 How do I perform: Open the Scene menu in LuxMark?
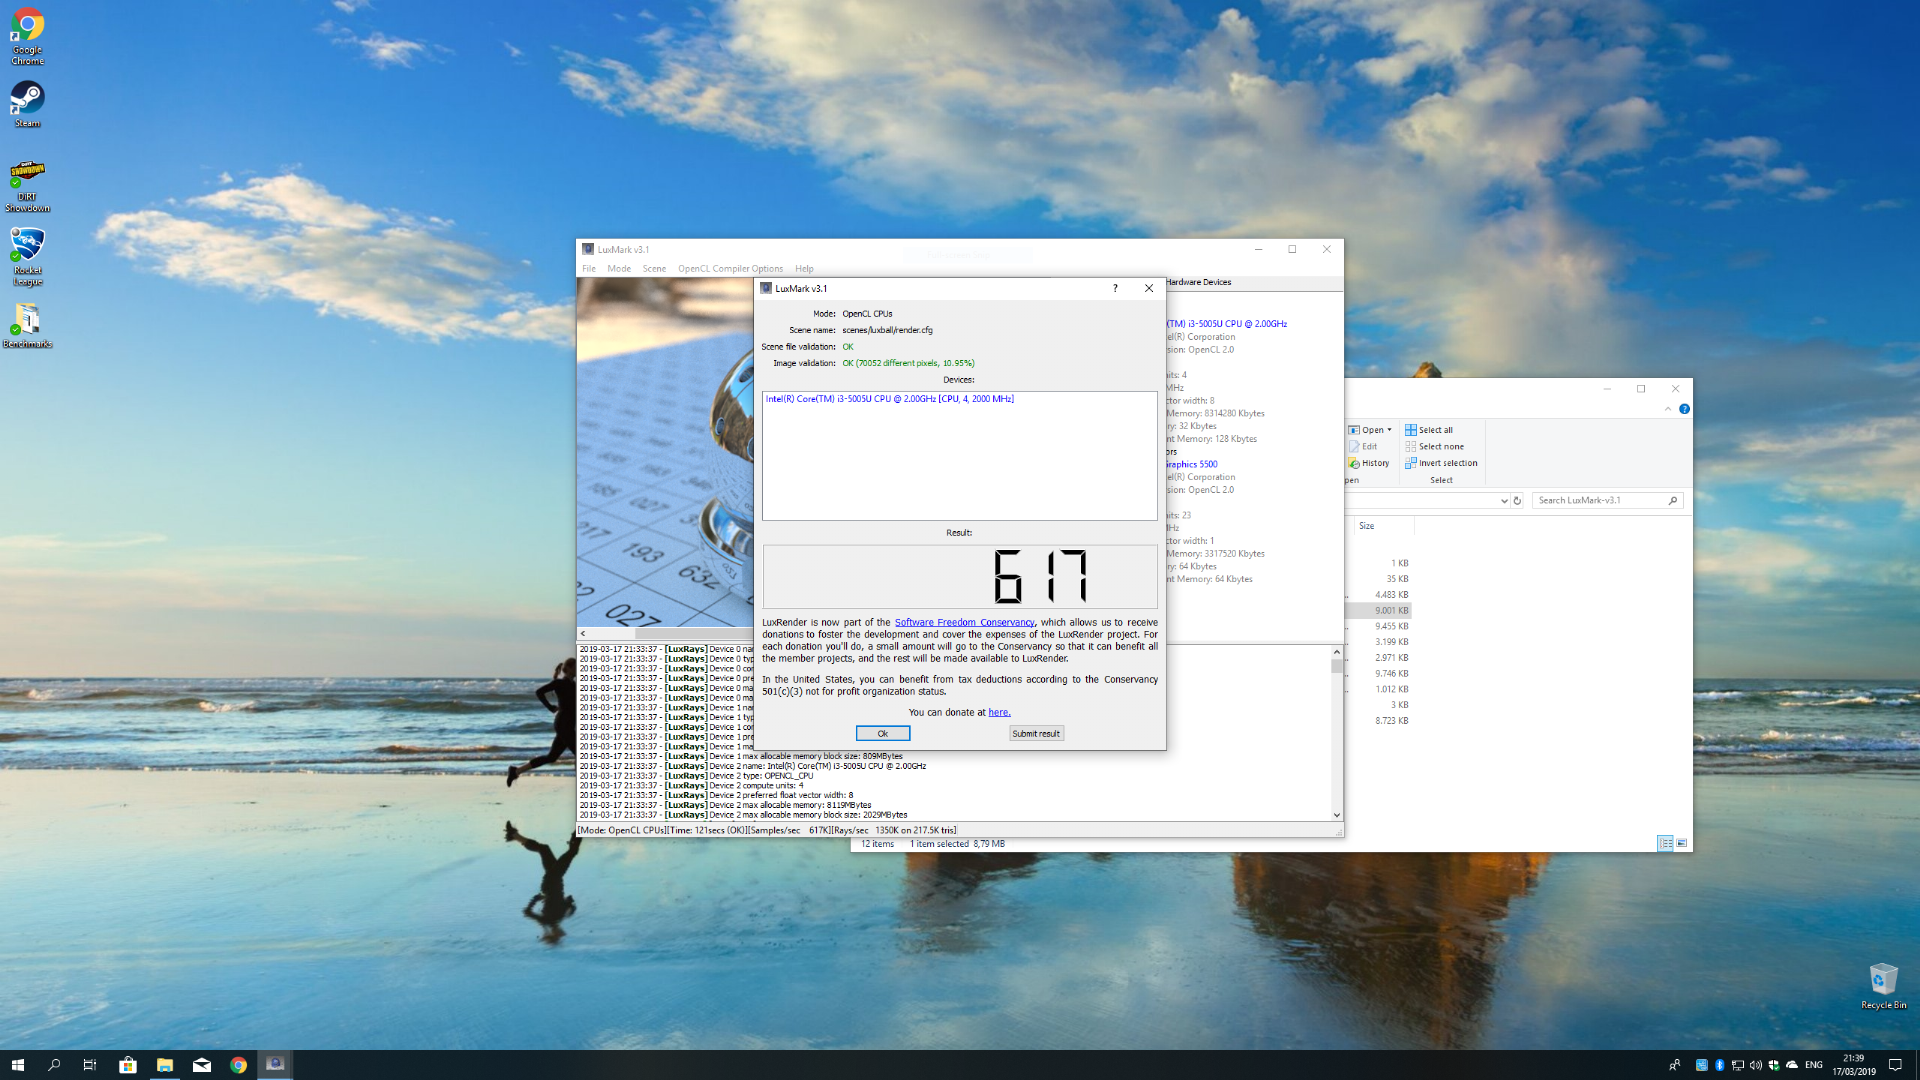tap(654, 269)
